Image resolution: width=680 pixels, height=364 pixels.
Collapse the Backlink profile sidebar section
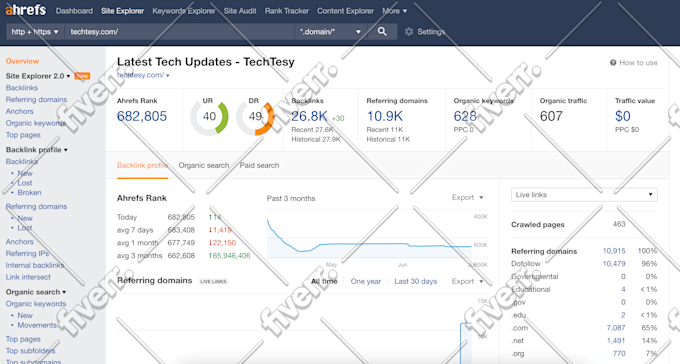coord(37,150)
